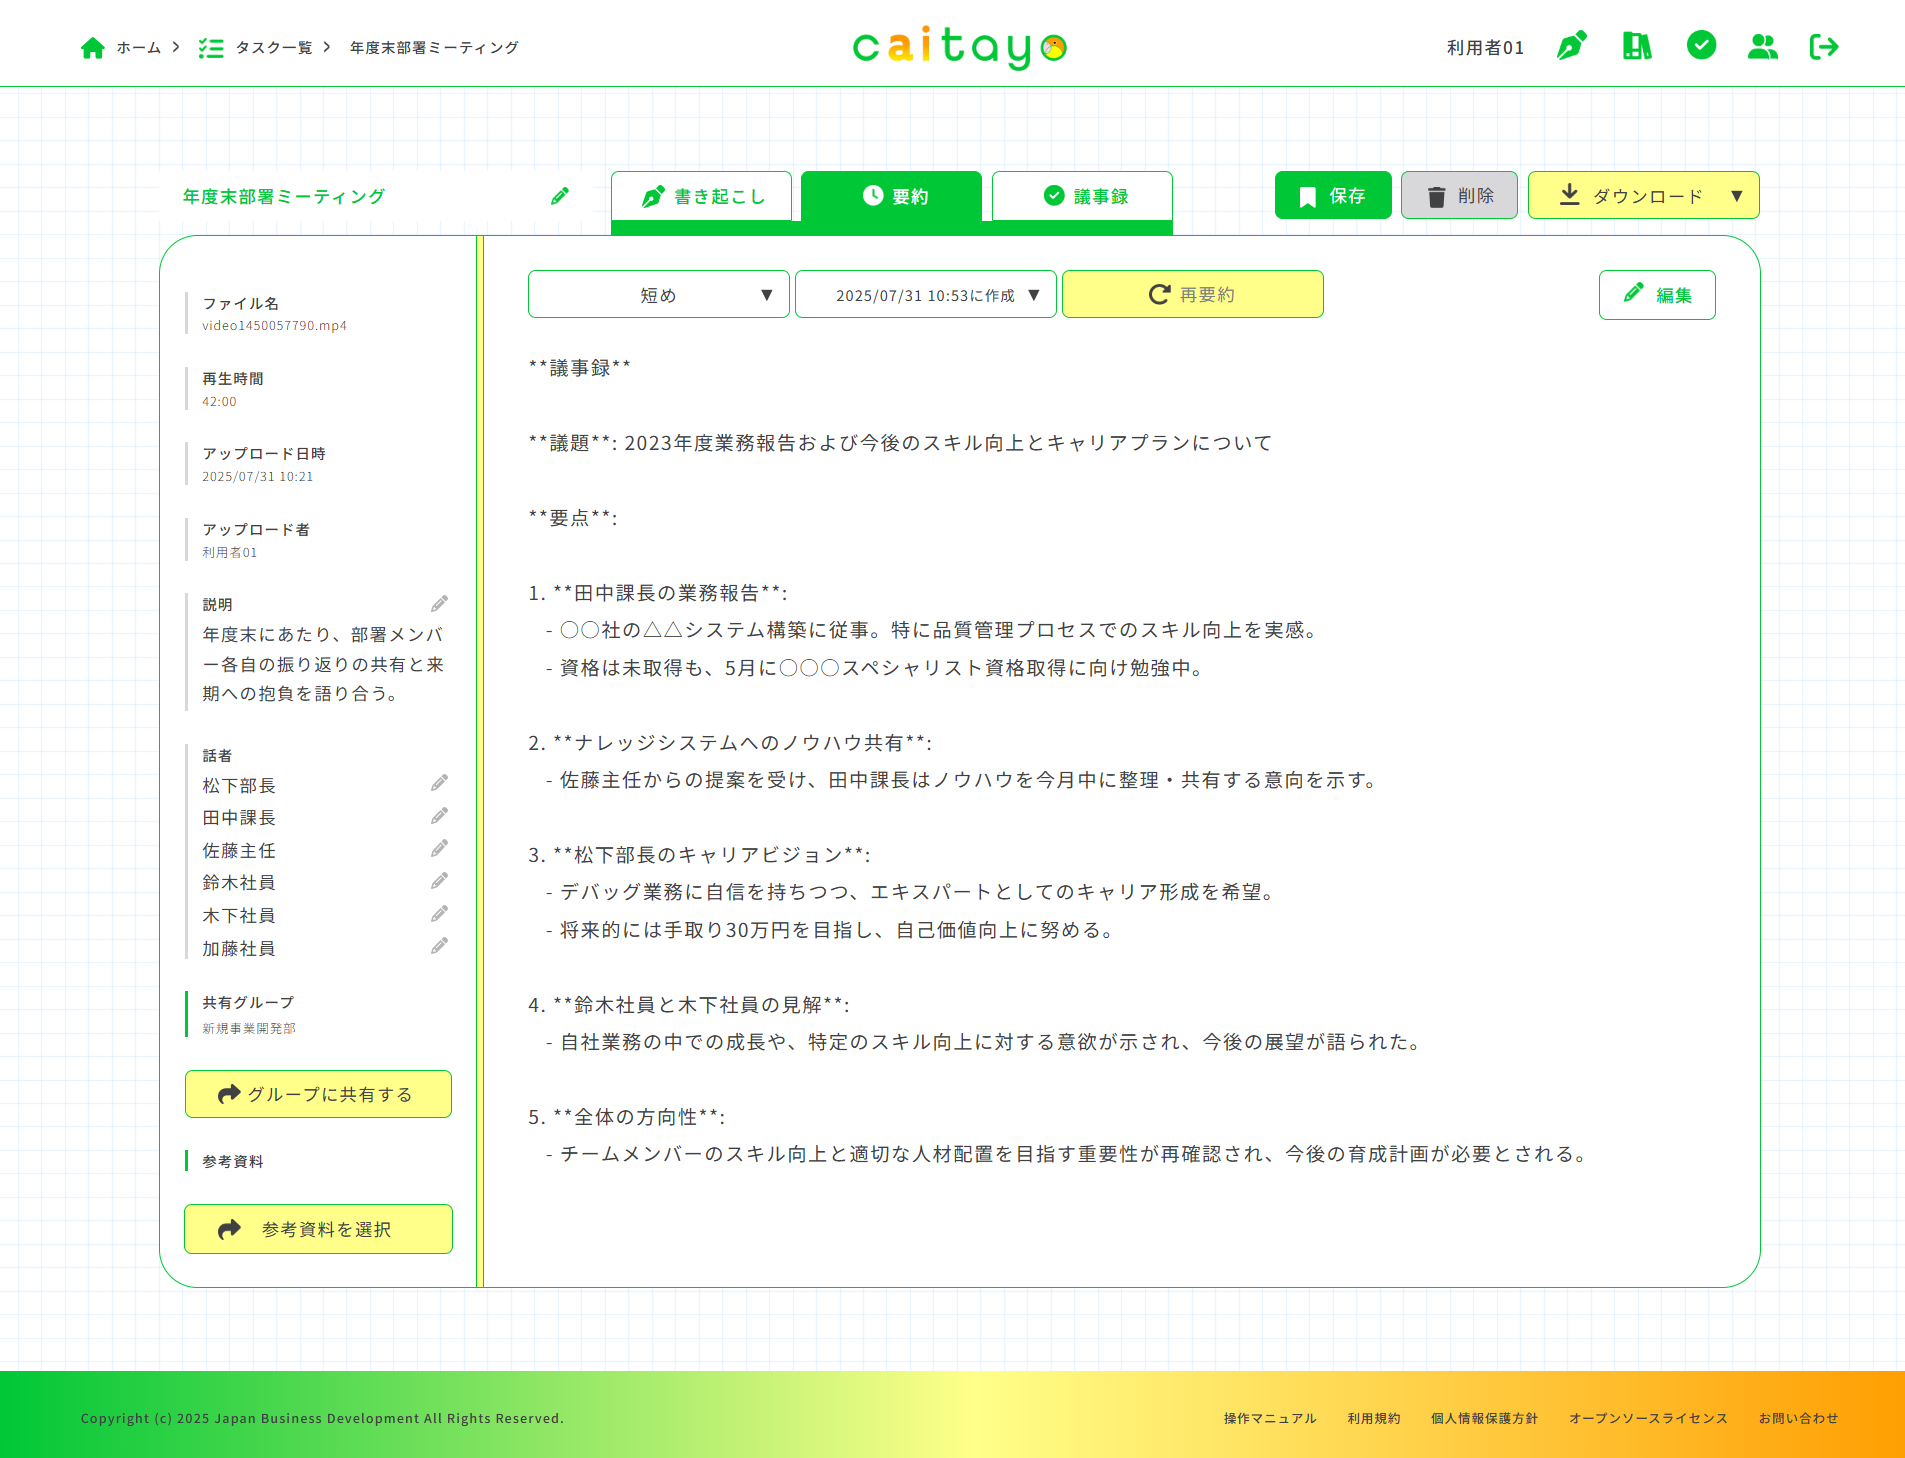Click the pen nib icon in header

tap(1571, 46)
